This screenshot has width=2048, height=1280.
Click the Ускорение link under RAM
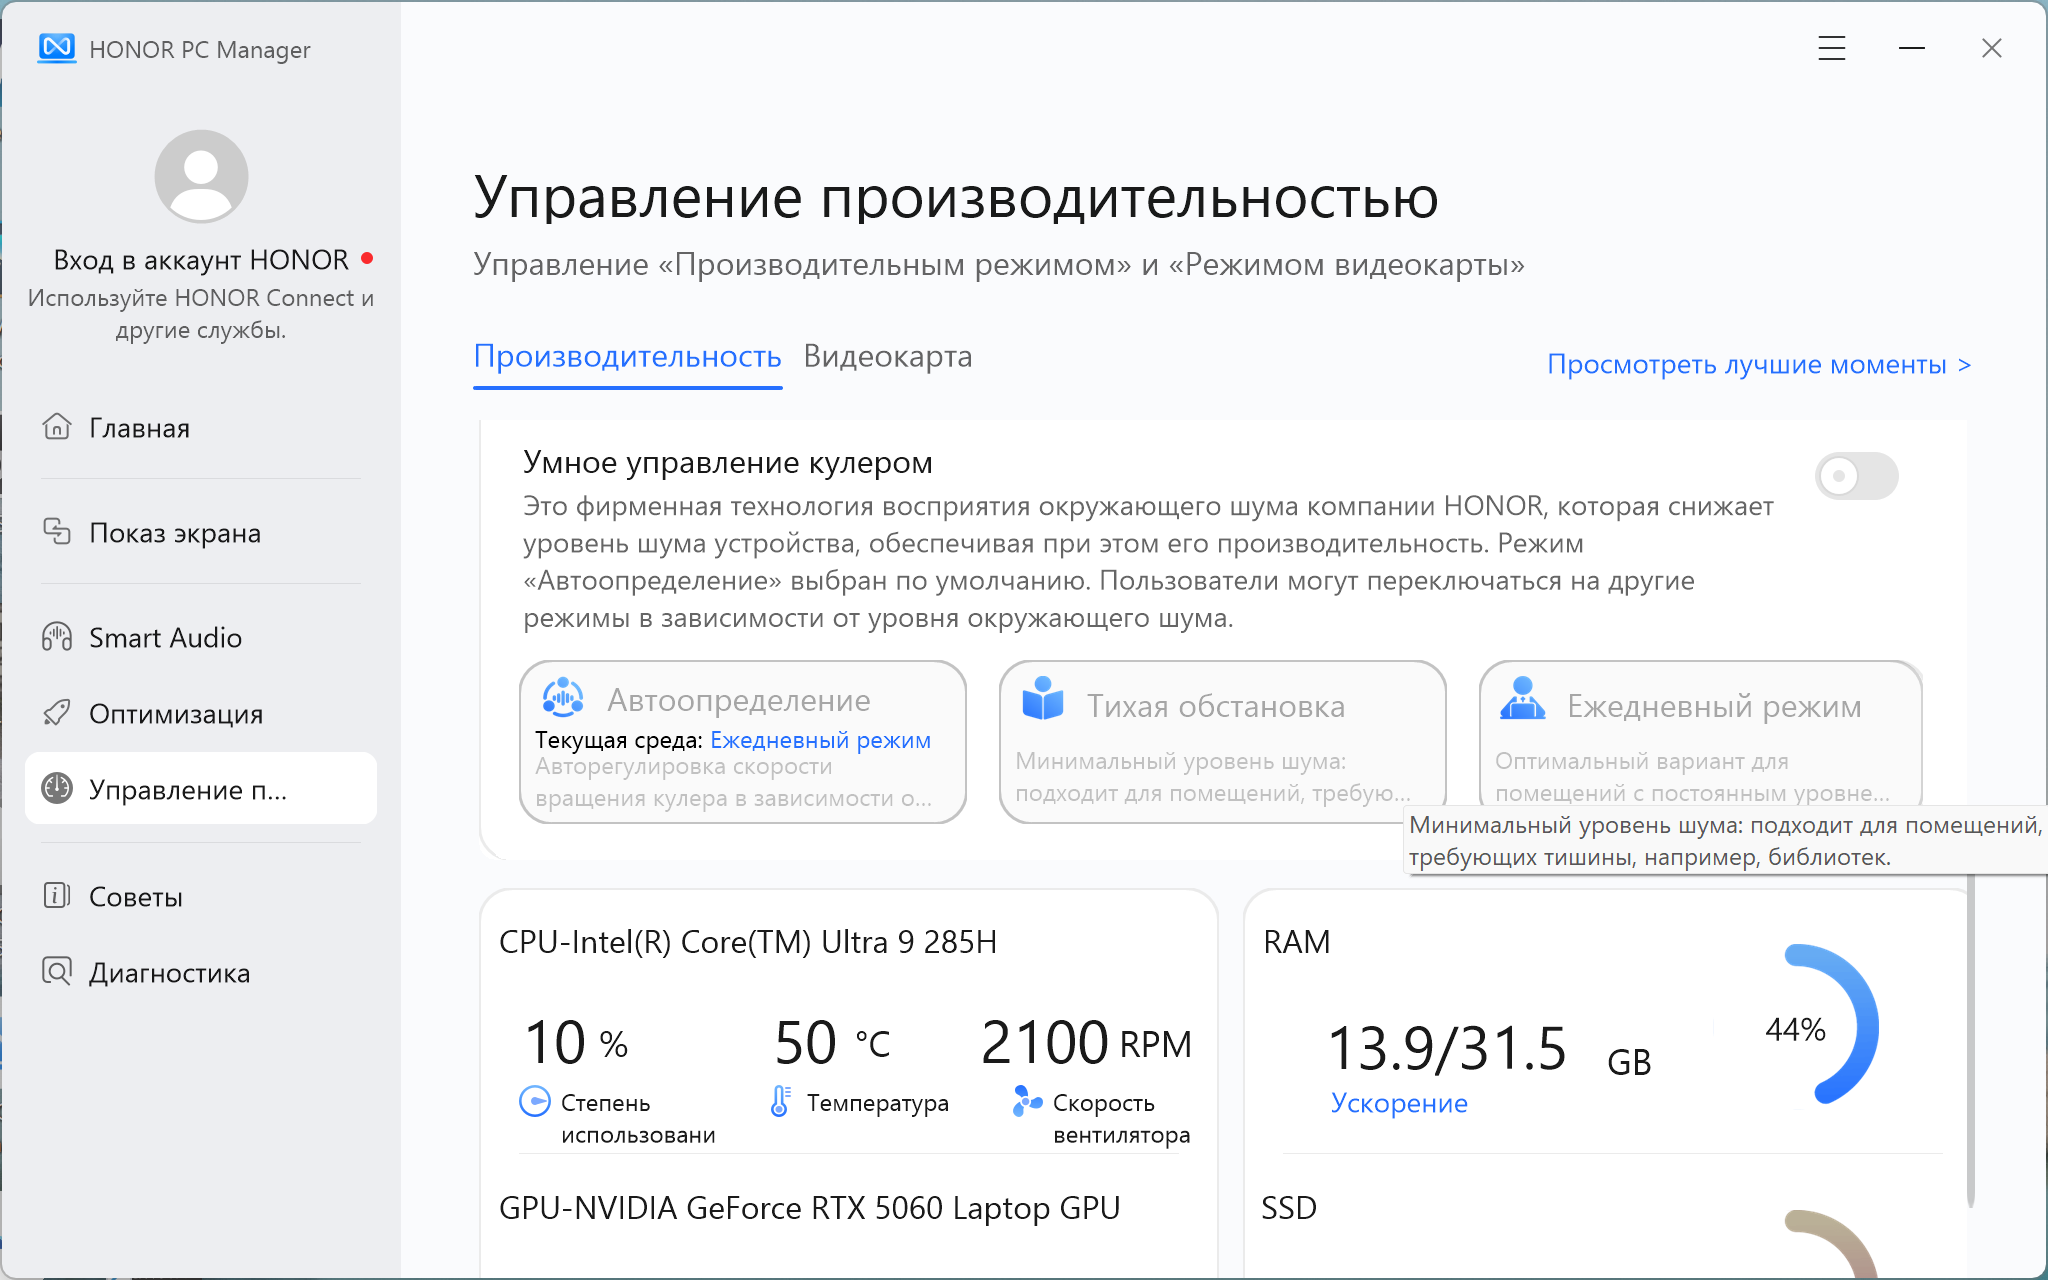pos(1399,1103)
